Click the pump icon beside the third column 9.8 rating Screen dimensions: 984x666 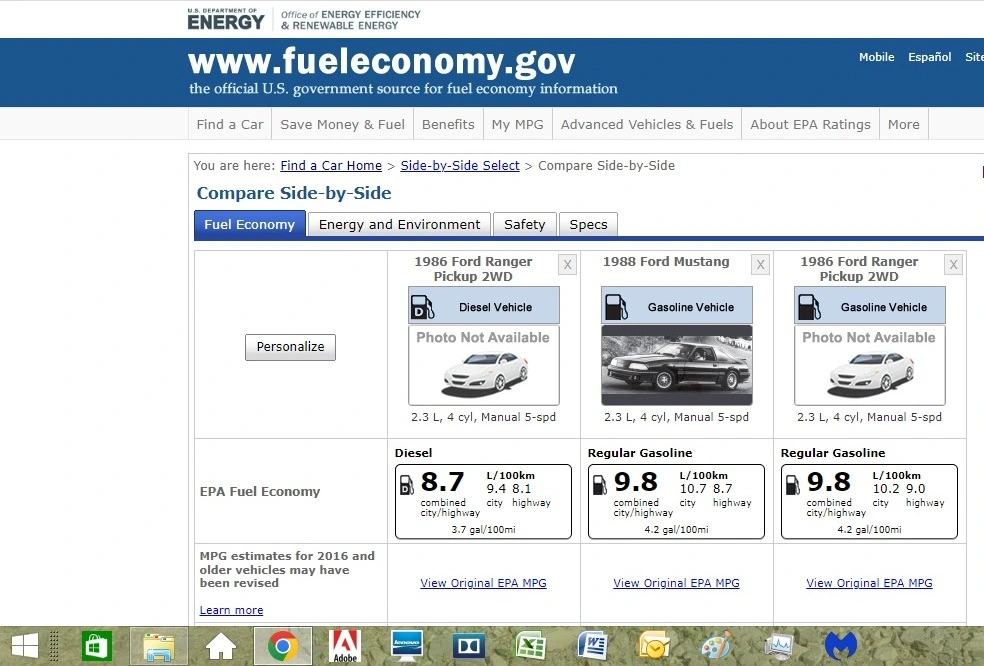coord(793,485)
